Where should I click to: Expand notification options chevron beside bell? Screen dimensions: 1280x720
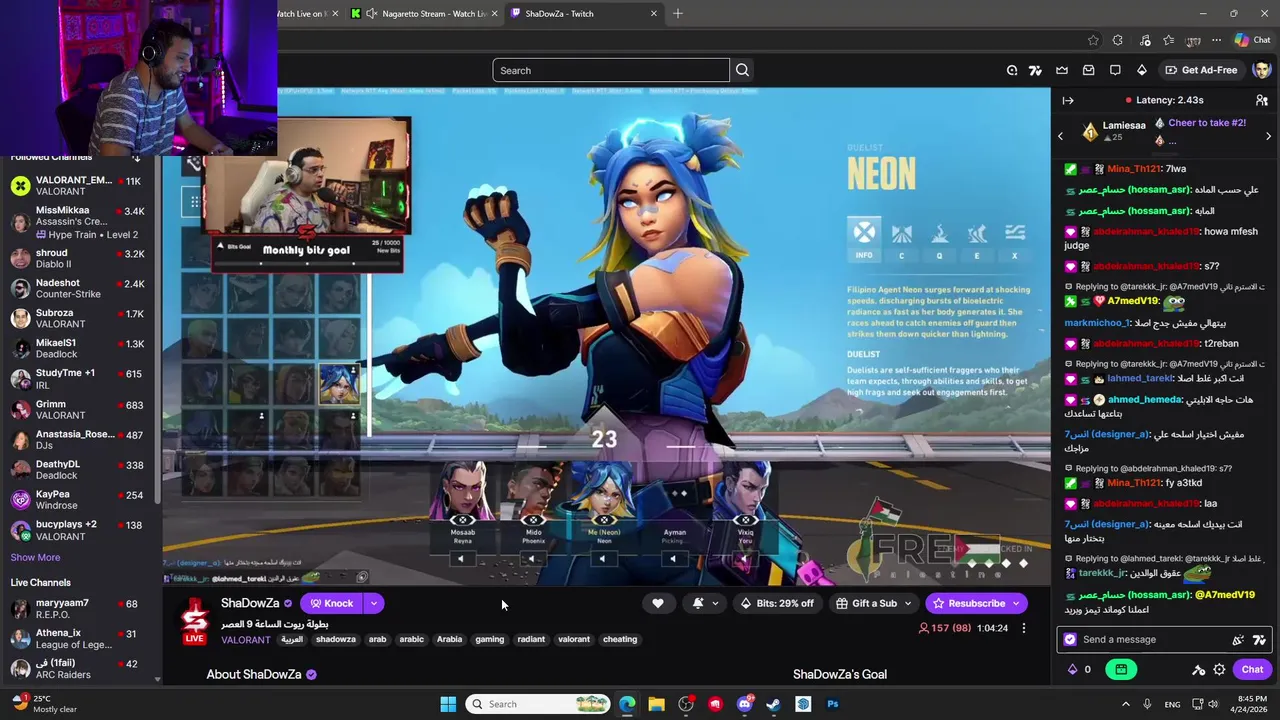[714, 603]
